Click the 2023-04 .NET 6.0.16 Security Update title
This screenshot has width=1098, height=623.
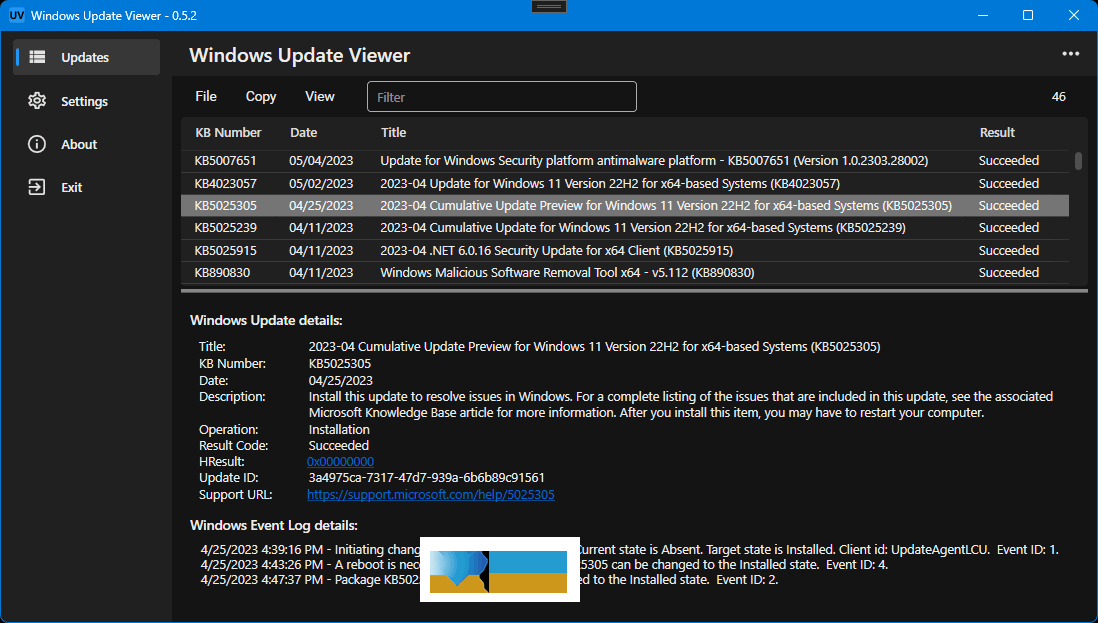click(x=557, y=251)
